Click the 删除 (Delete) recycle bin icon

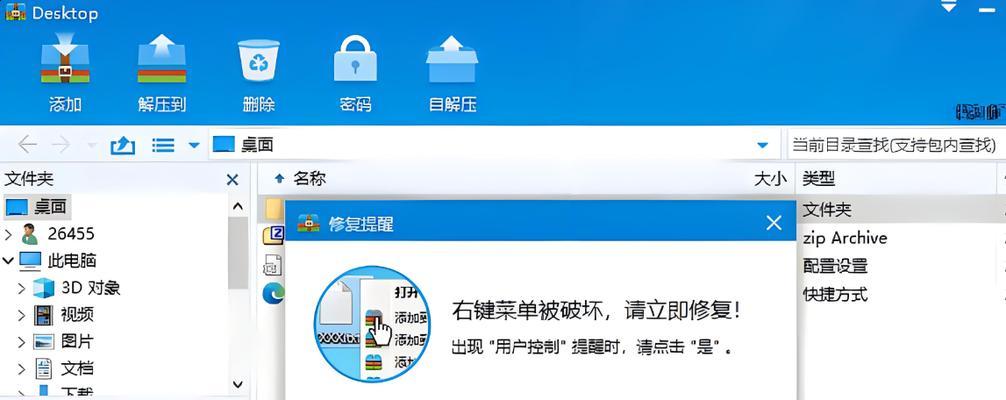(x=259, y=60)
